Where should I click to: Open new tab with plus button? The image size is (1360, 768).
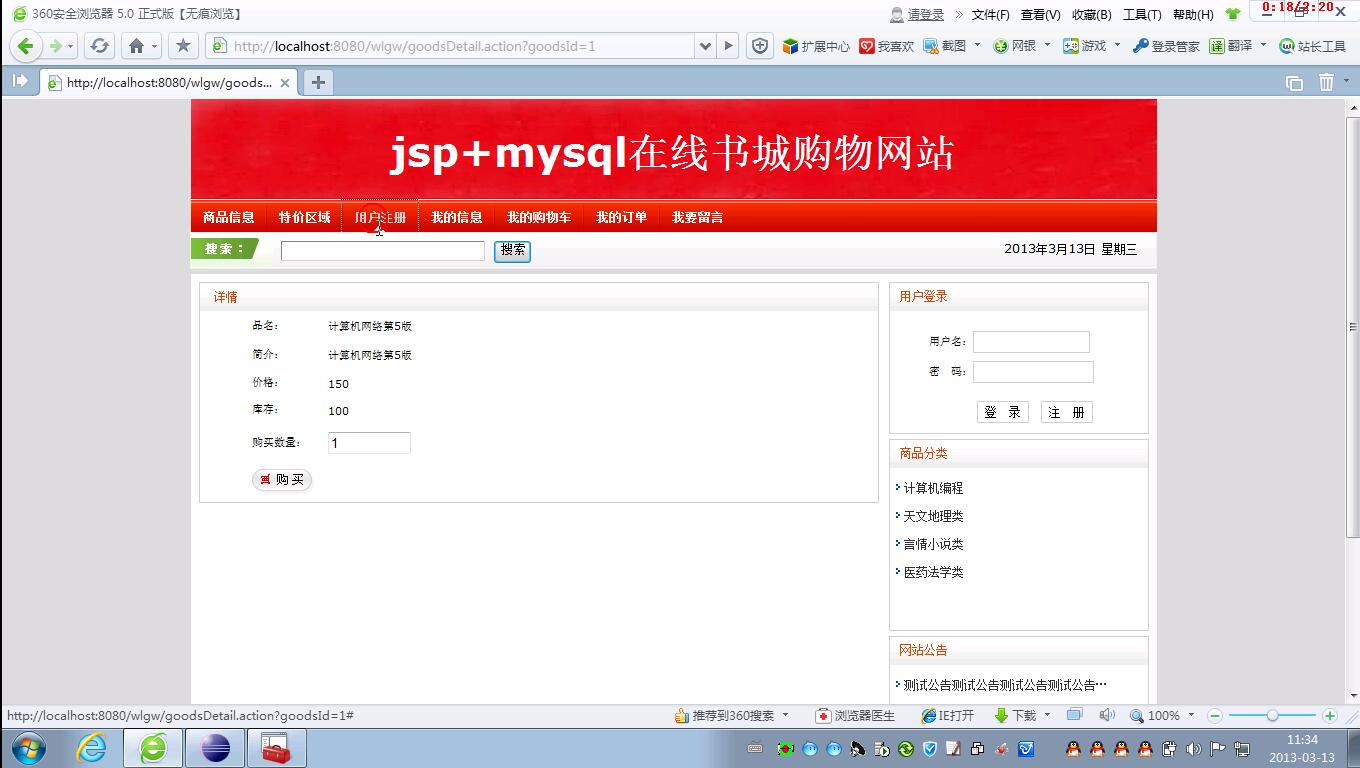[x=318, y=82]
